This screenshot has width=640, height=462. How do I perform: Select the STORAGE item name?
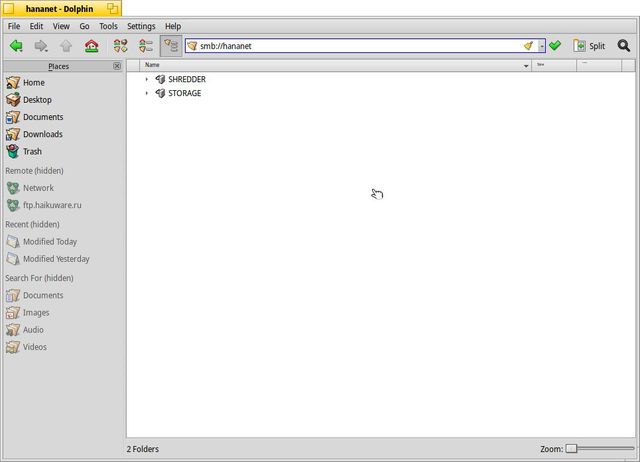tap(184, 93)
